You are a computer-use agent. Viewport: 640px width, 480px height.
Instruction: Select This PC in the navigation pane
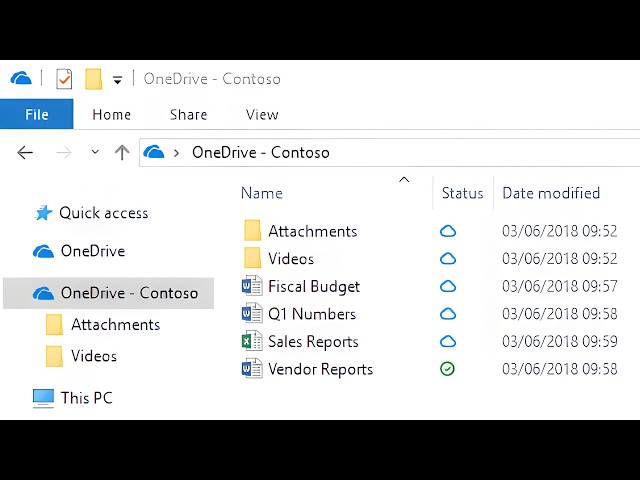coord(87,398)
